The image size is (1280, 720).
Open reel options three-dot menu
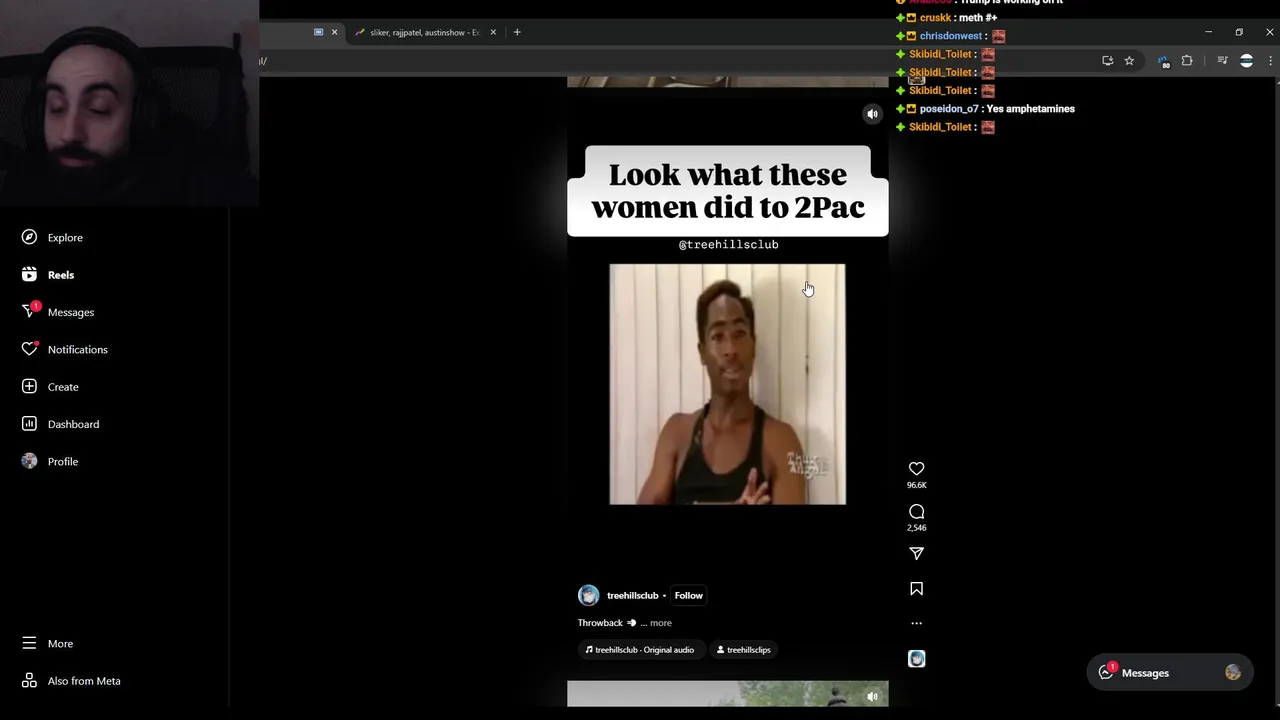(x=916, y=623)
